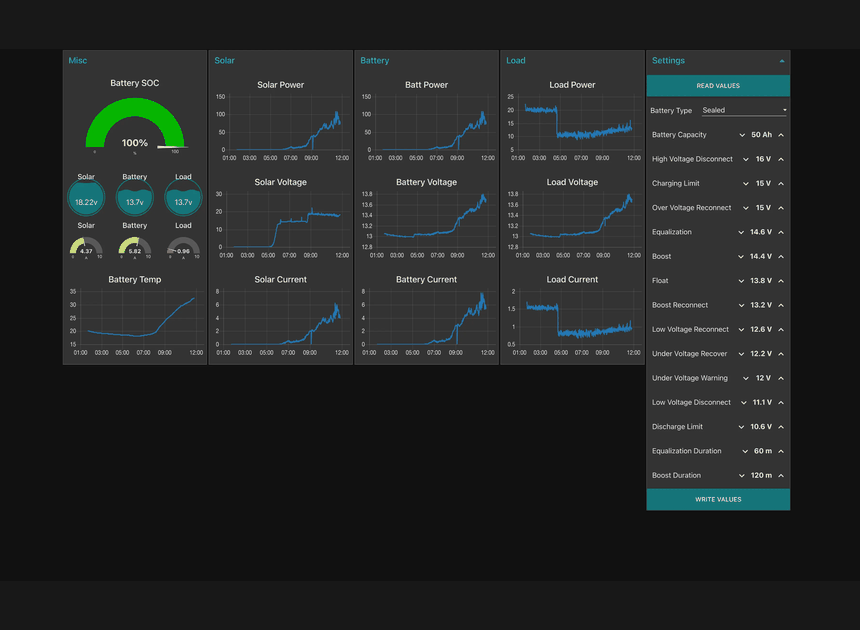Increase Equalization voltage
This screenshot has width=860, height=630.
coord(781,232)
